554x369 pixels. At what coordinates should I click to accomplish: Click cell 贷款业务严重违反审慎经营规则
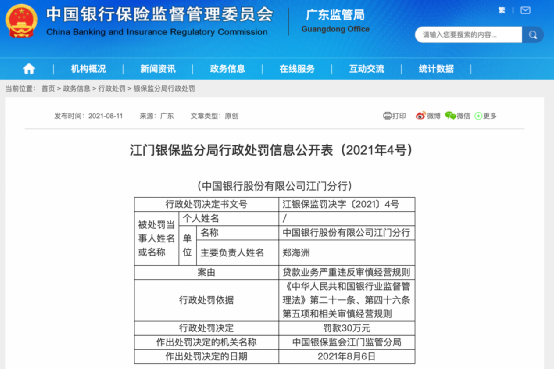point(347,273)
